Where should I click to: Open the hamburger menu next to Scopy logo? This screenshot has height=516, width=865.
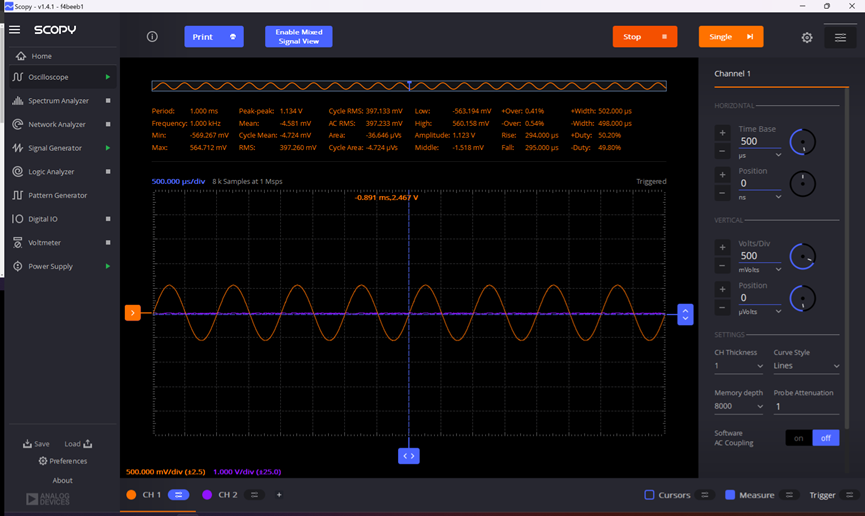14,30
